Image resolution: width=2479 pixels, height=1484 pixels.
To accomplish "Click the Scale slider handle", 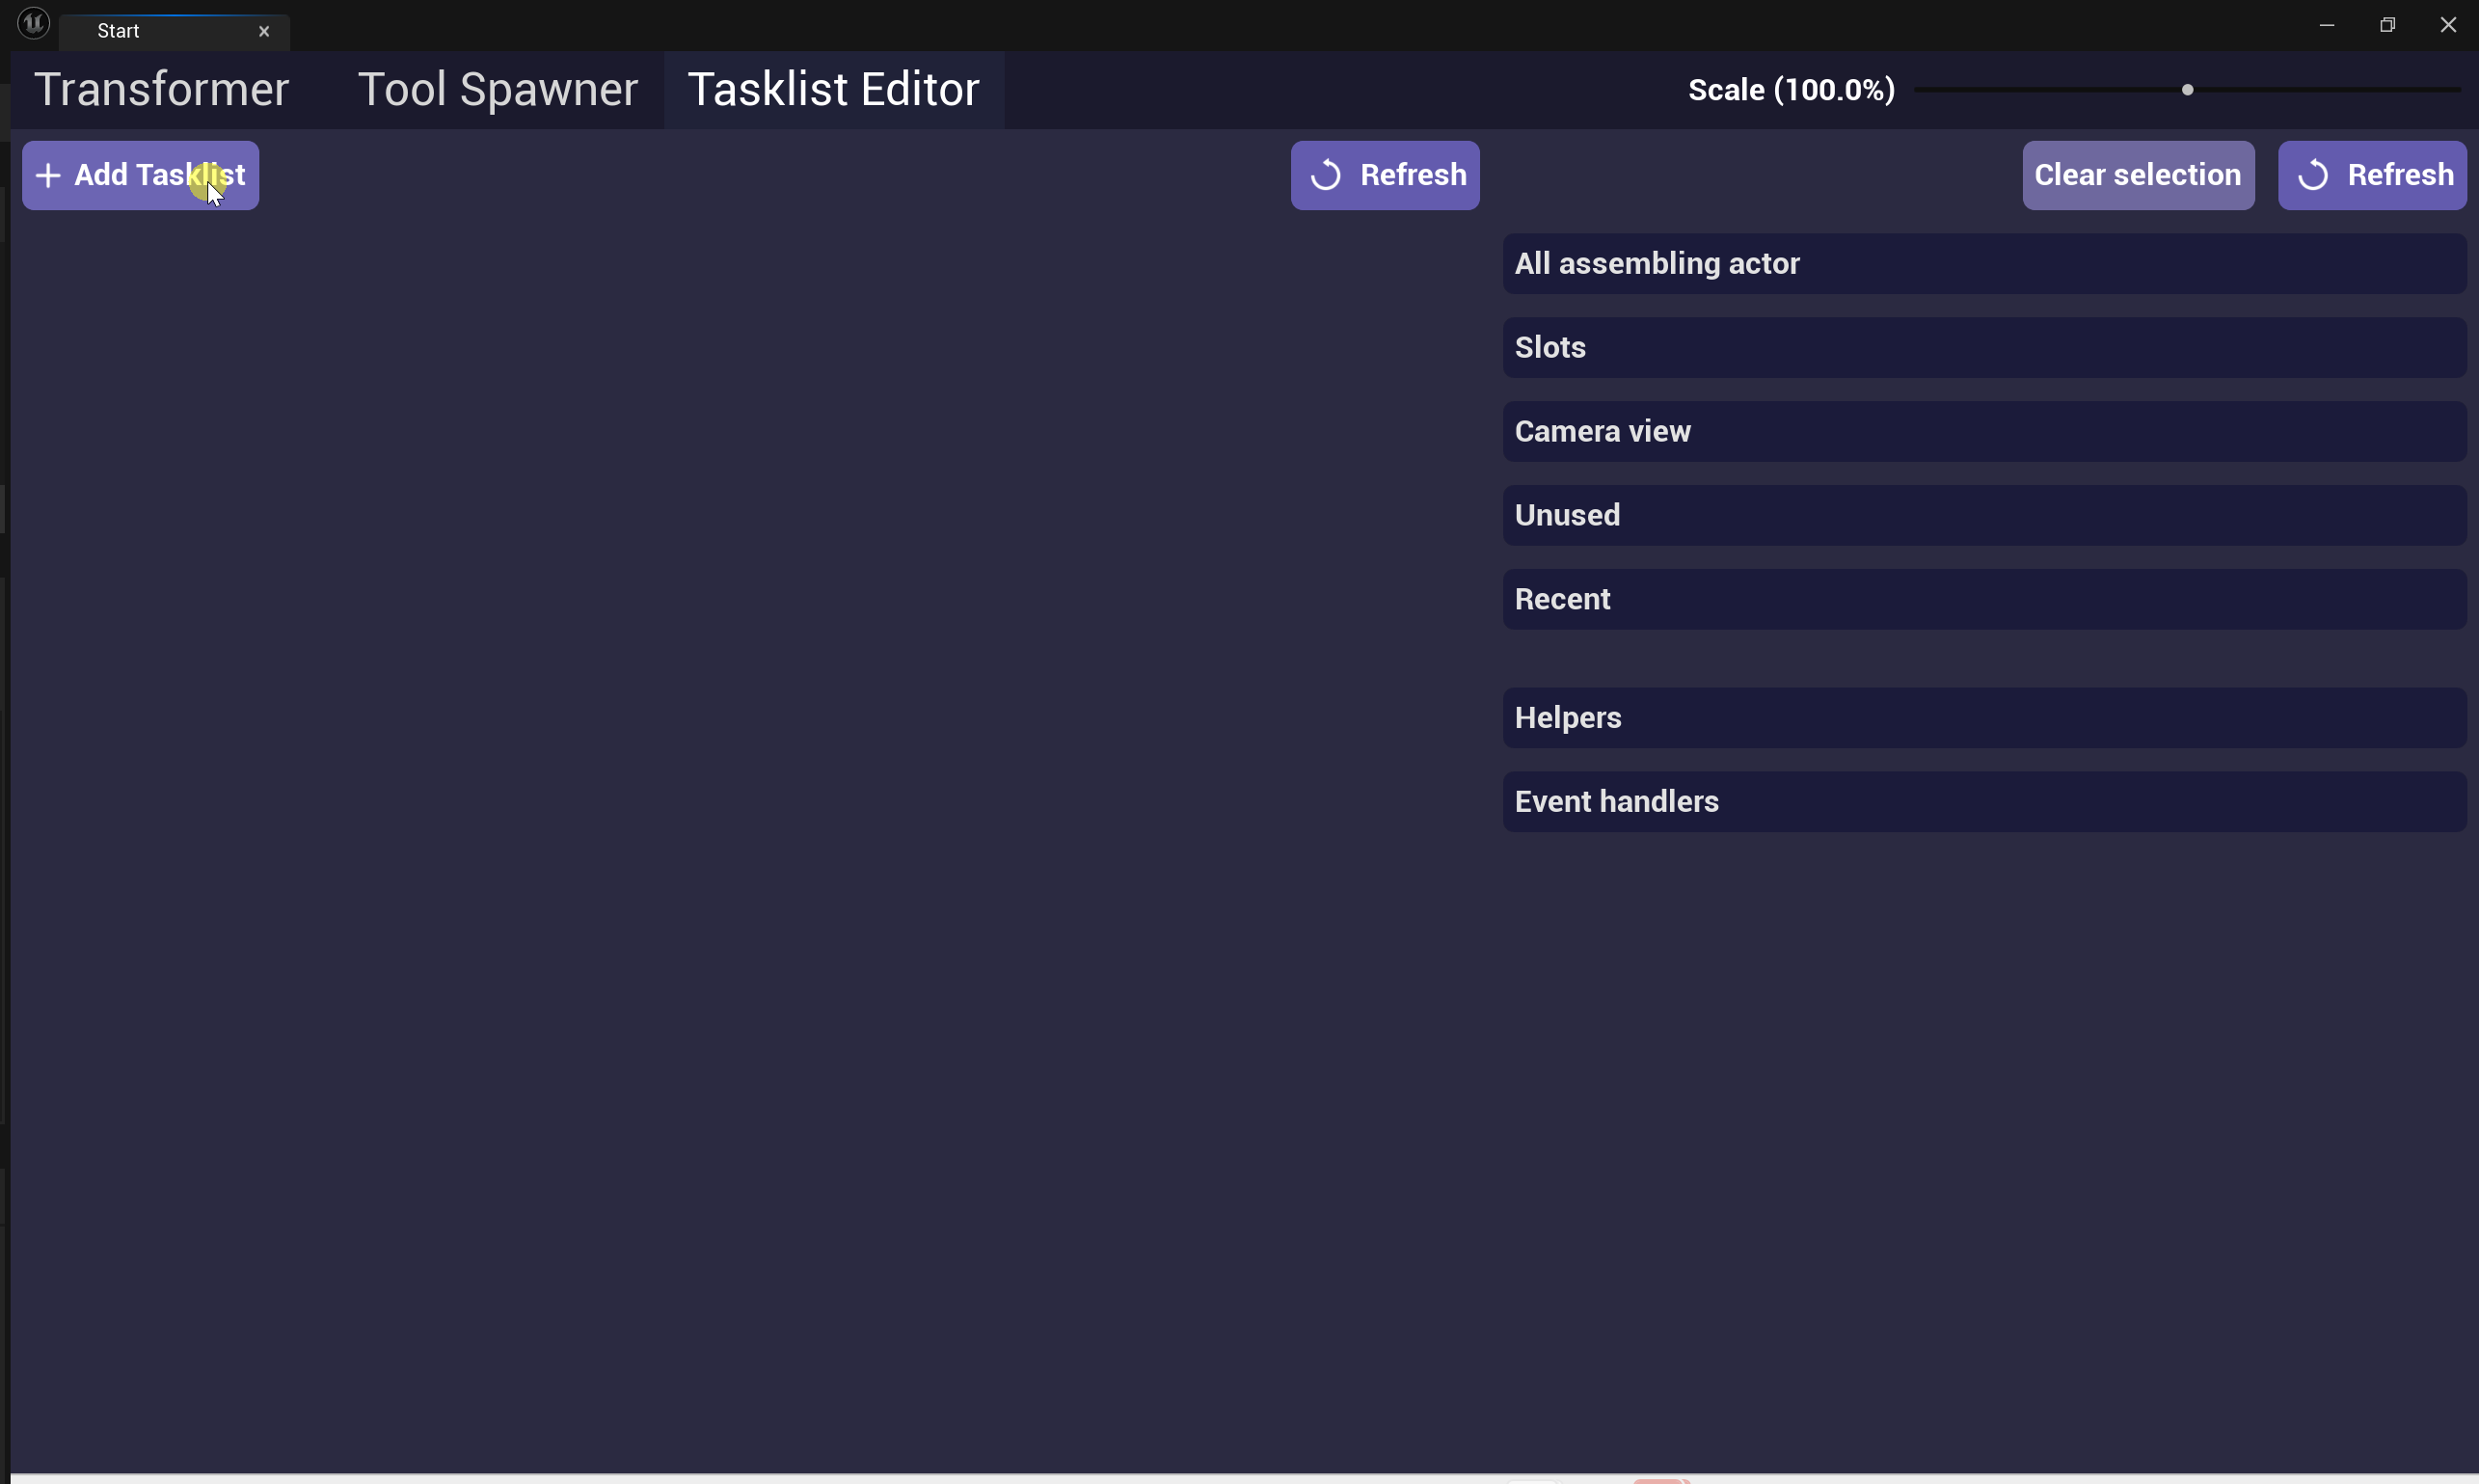I will click(2186, 90).
